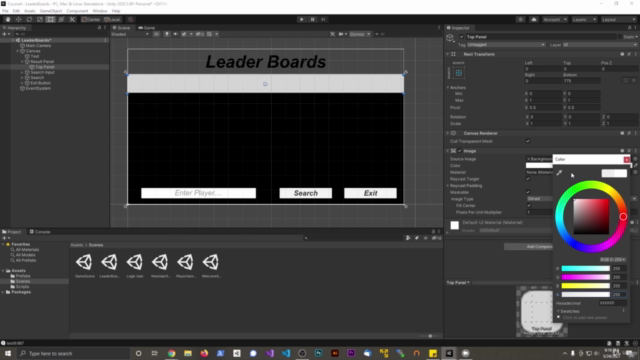Viewport: 640px width, 360px height.
Task: Open the Account dropdown
Action: [x=555, y=20]
